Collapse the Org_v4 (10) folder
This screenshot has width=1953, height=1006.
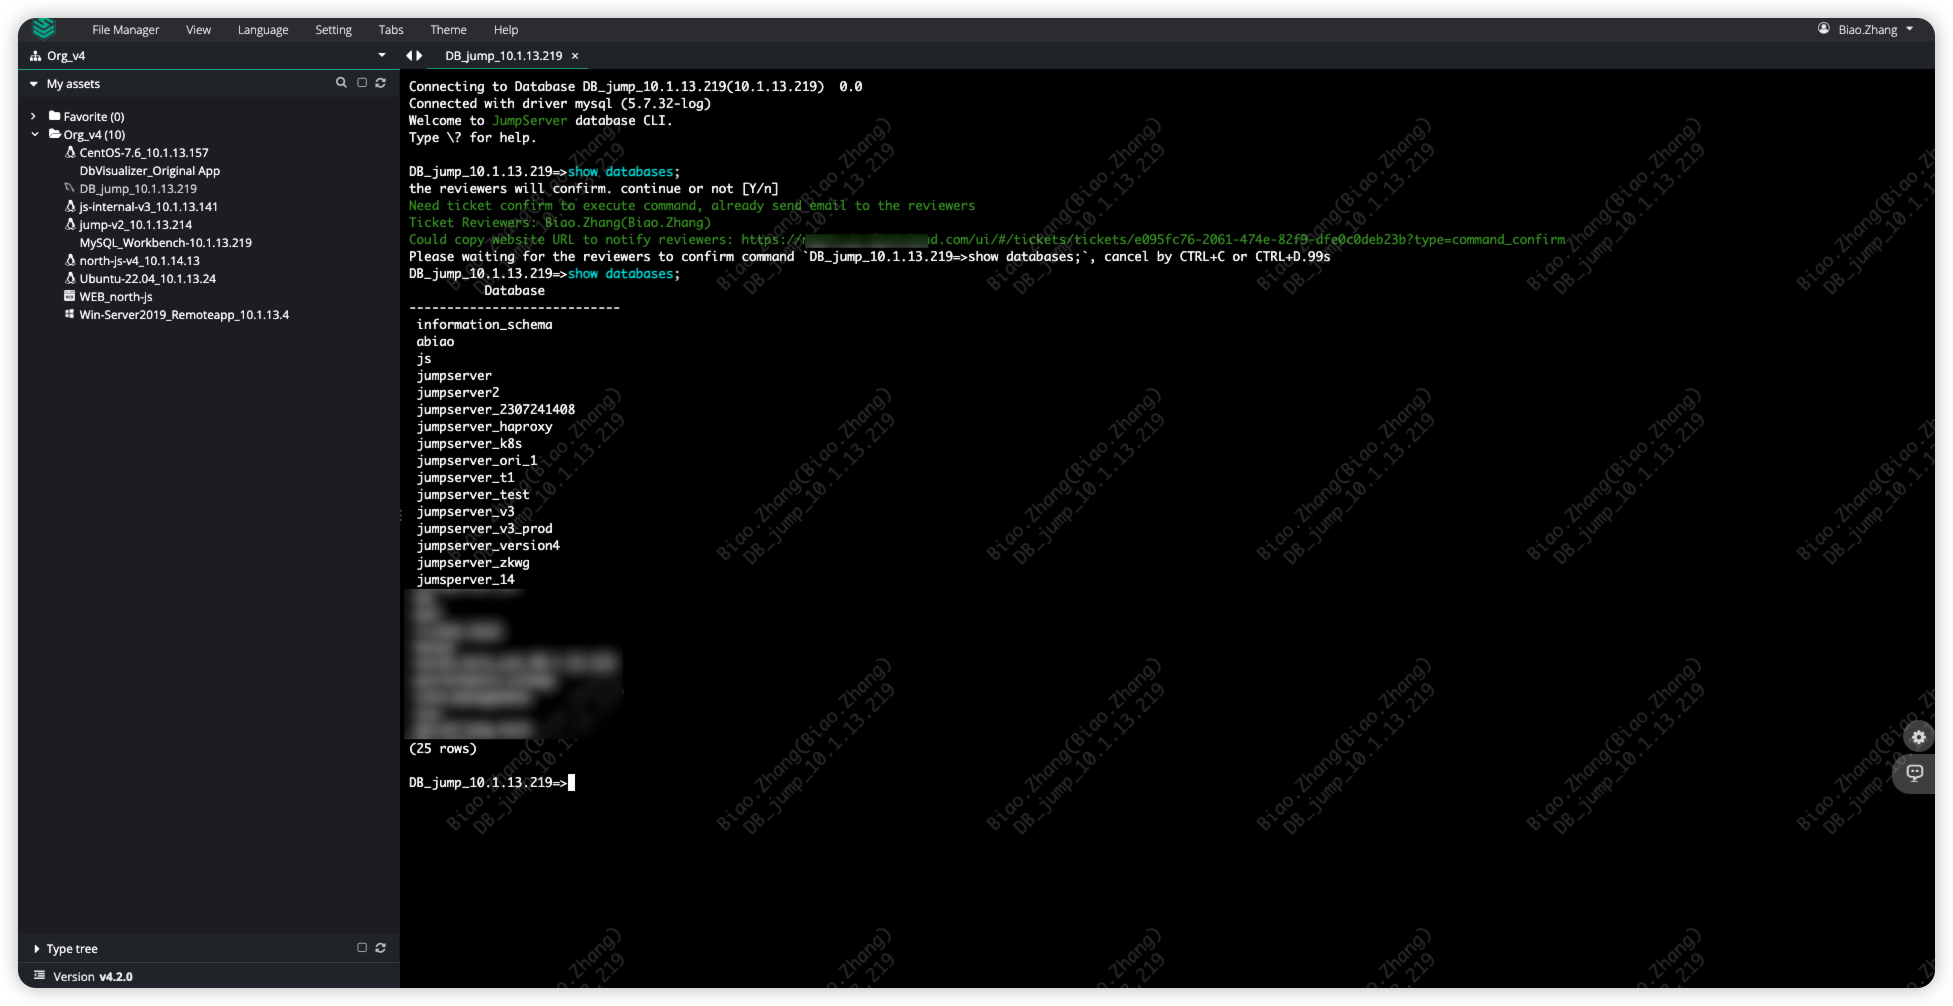tap(34, 135)
